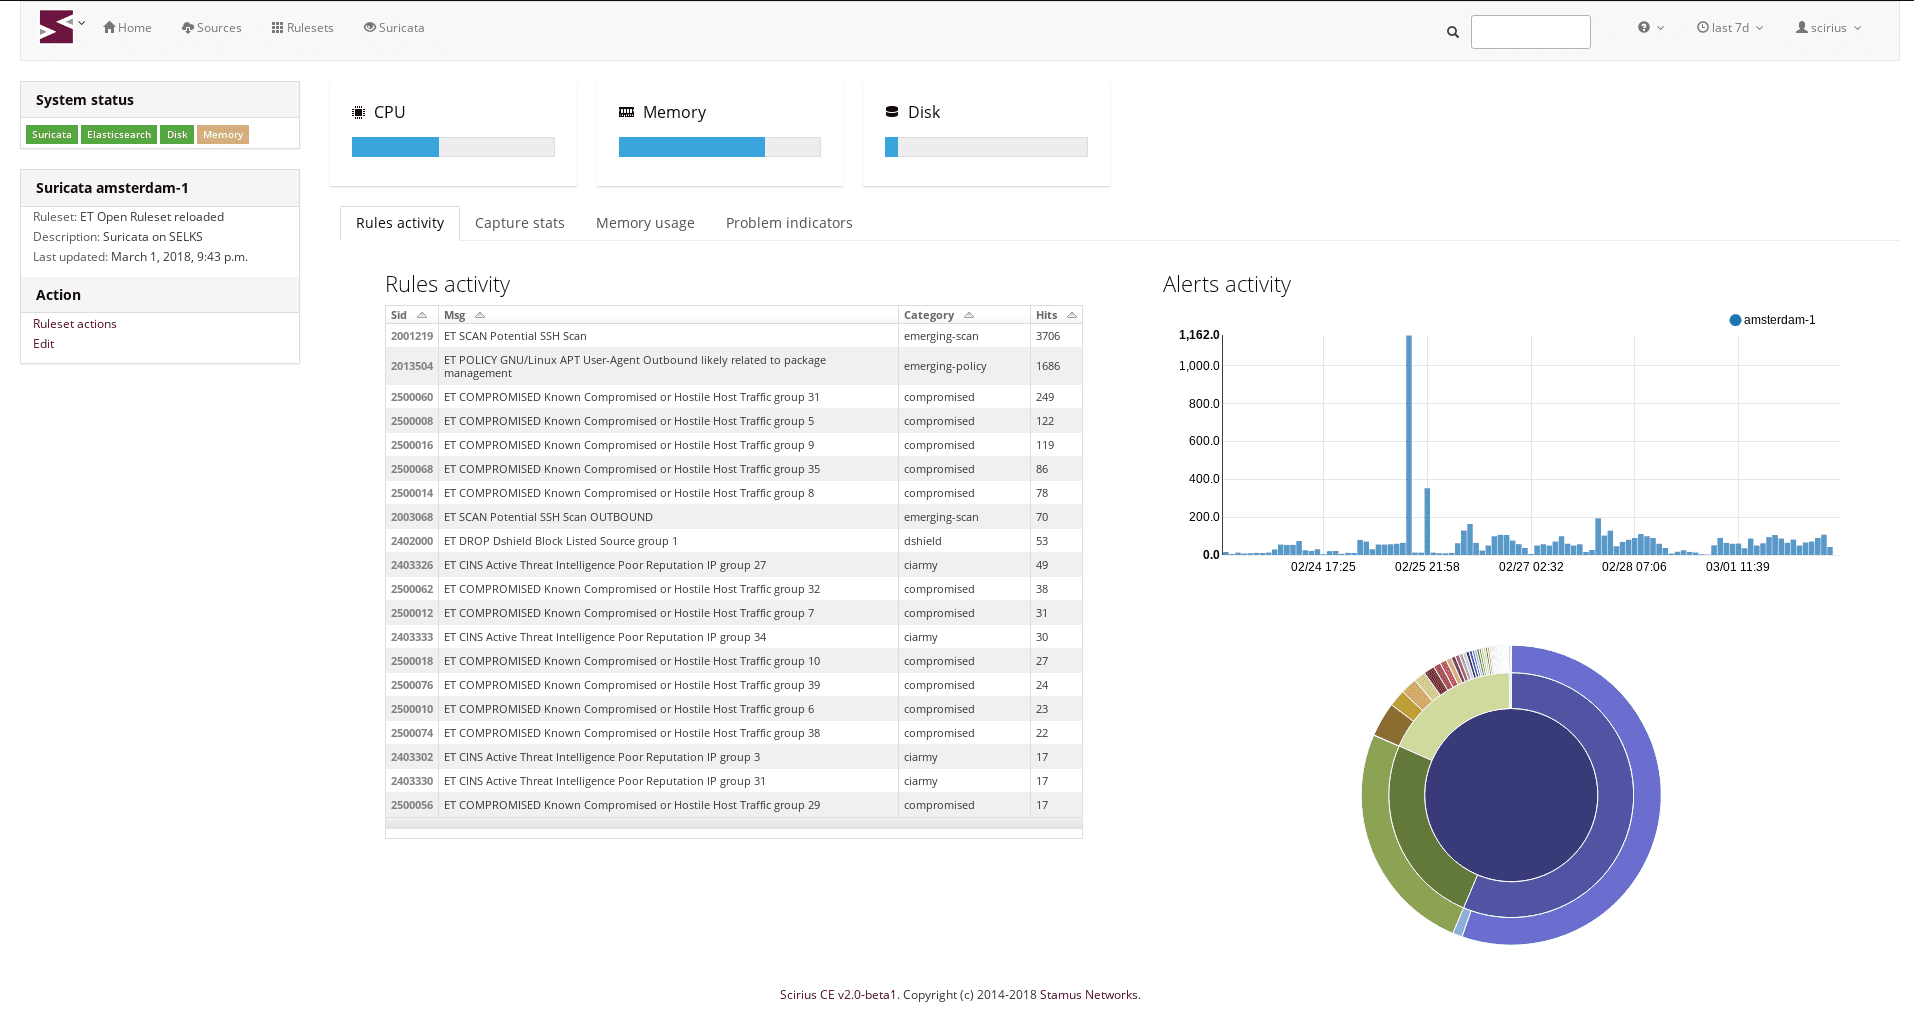
Task: Click the search magnifier icon
Action: (1453, 32)
